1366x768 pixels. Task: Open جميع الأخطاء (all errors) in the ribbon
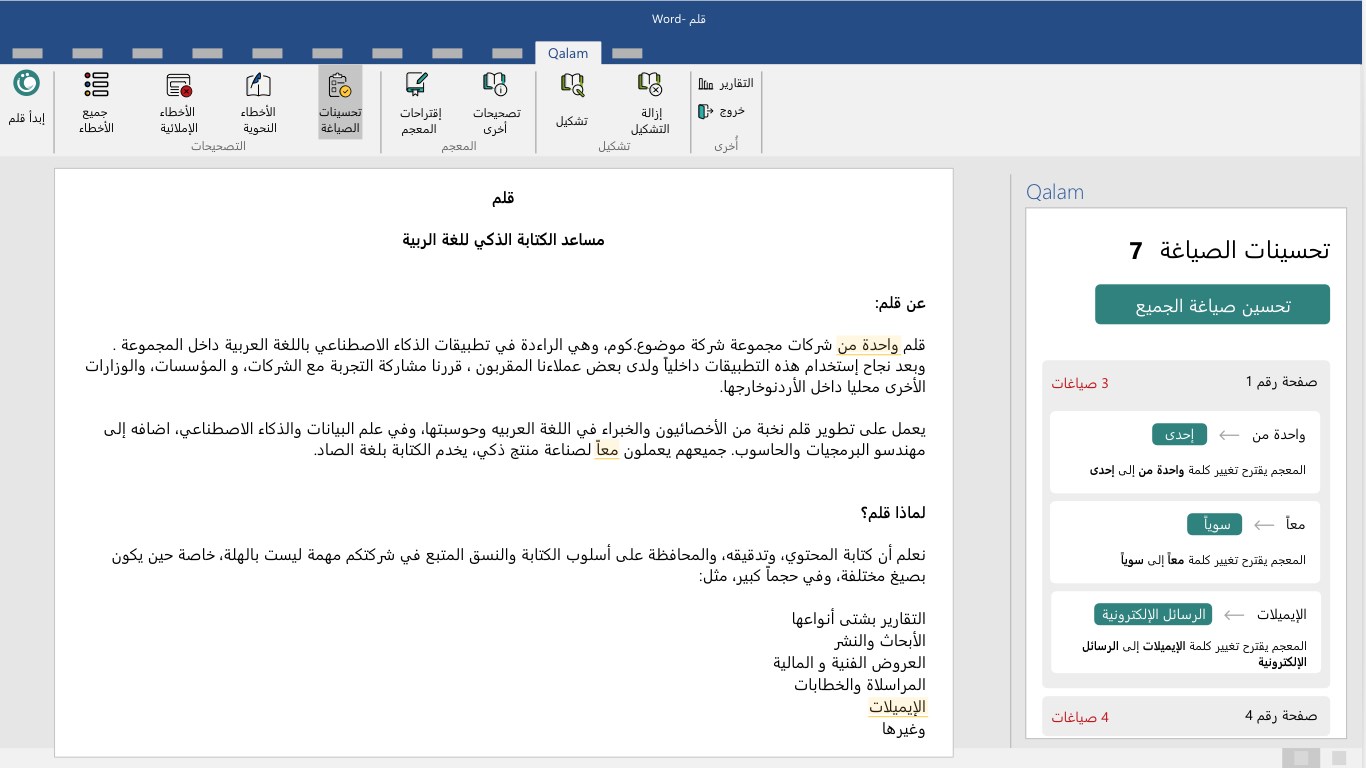pyautogui.click(x=97, y=102)
